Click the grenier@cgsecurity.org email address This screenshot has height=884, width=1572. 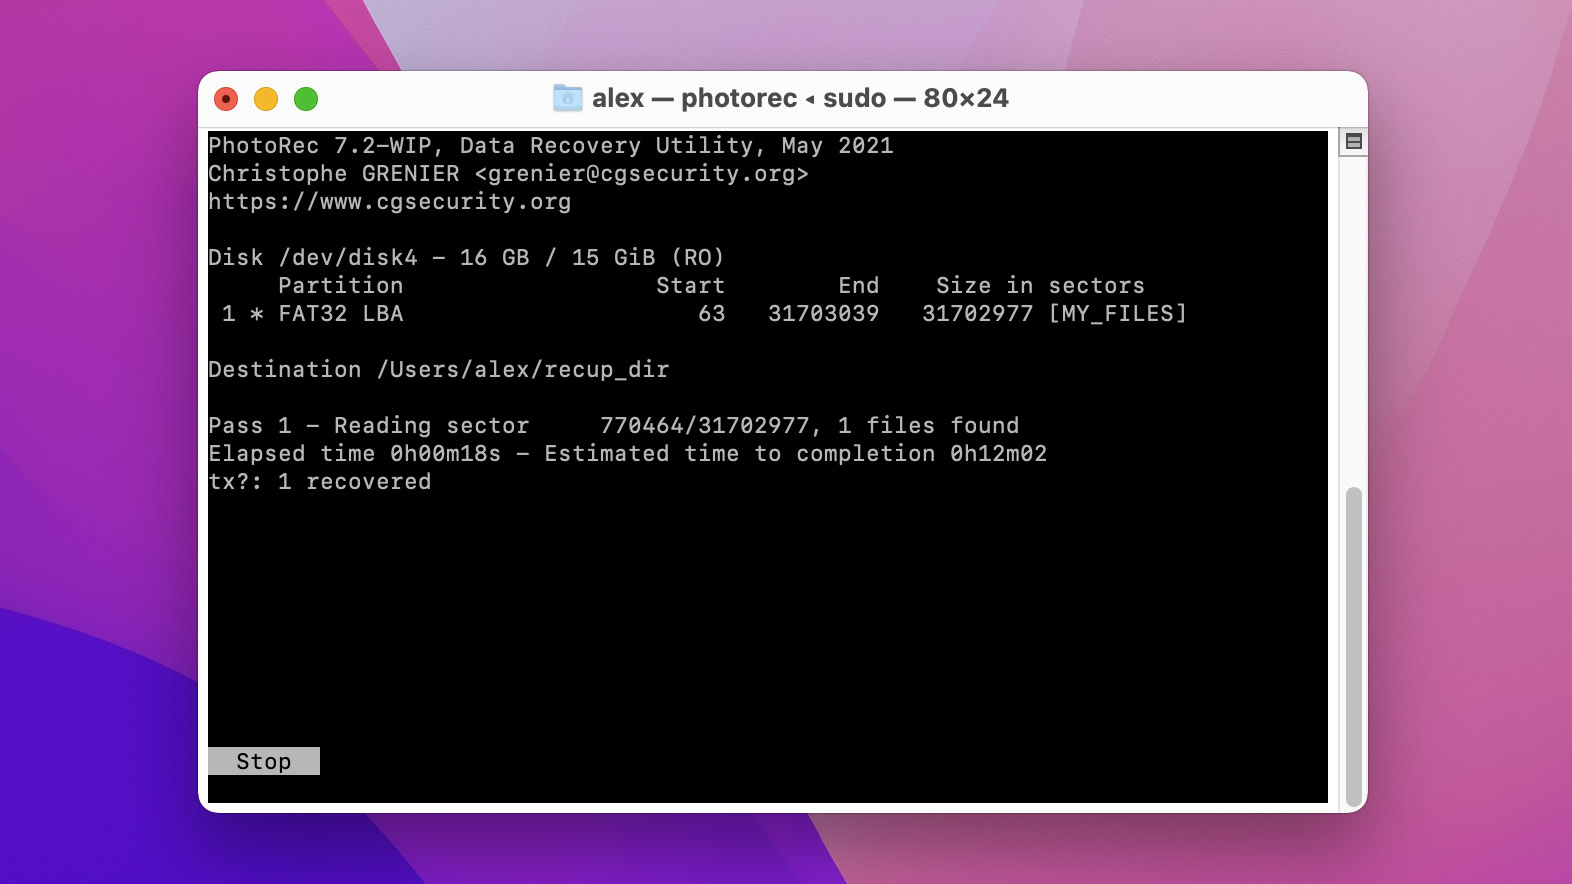(x=641, y=174)
